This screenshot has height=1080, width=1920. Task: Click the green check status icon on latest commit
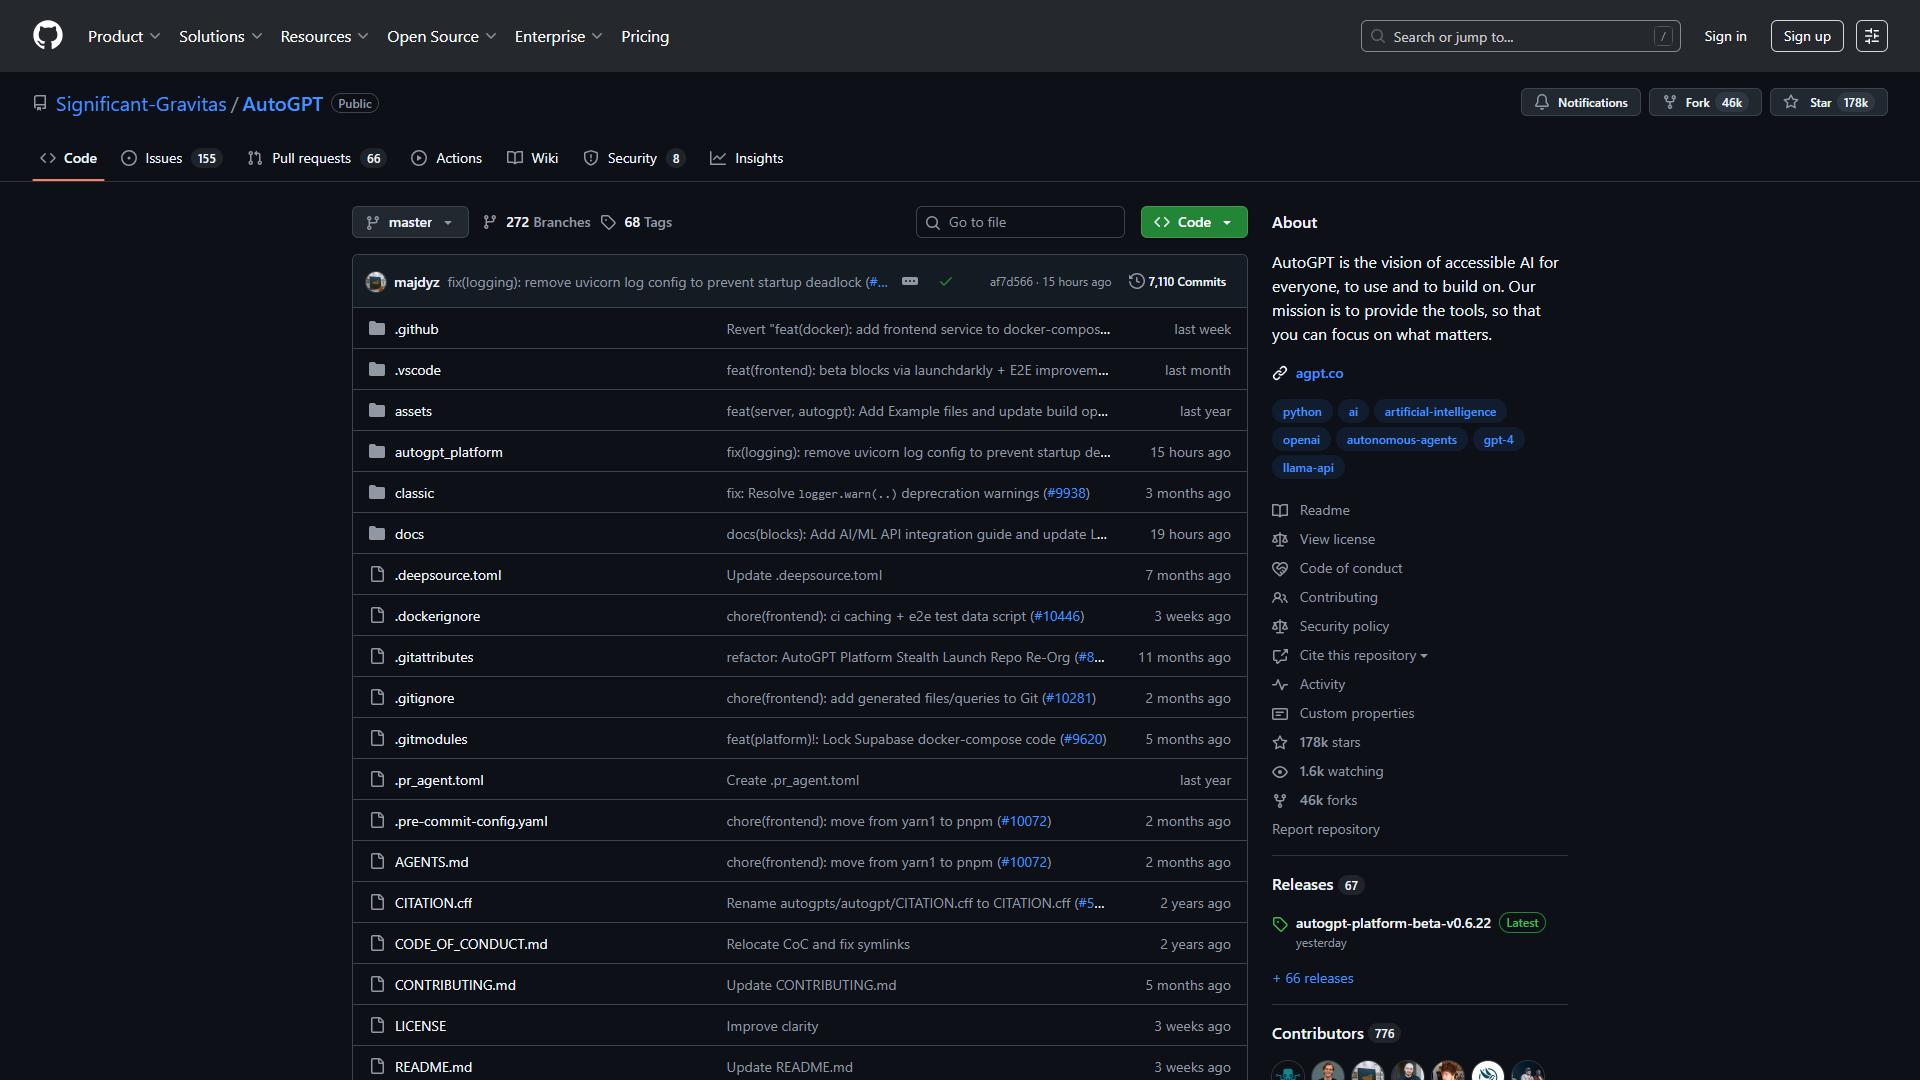point(945,282)
